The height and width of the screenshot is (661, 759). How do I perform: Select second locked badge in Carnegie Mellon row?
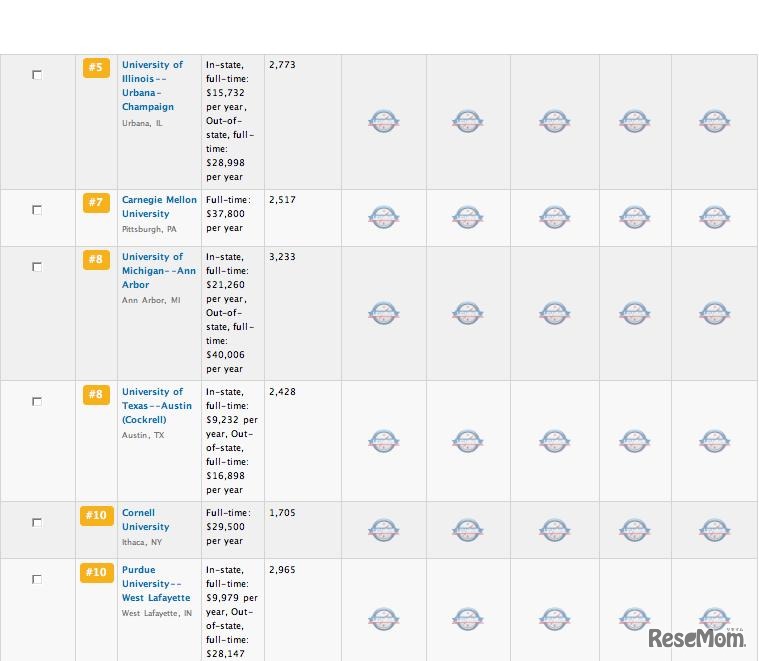coord(468,217)
